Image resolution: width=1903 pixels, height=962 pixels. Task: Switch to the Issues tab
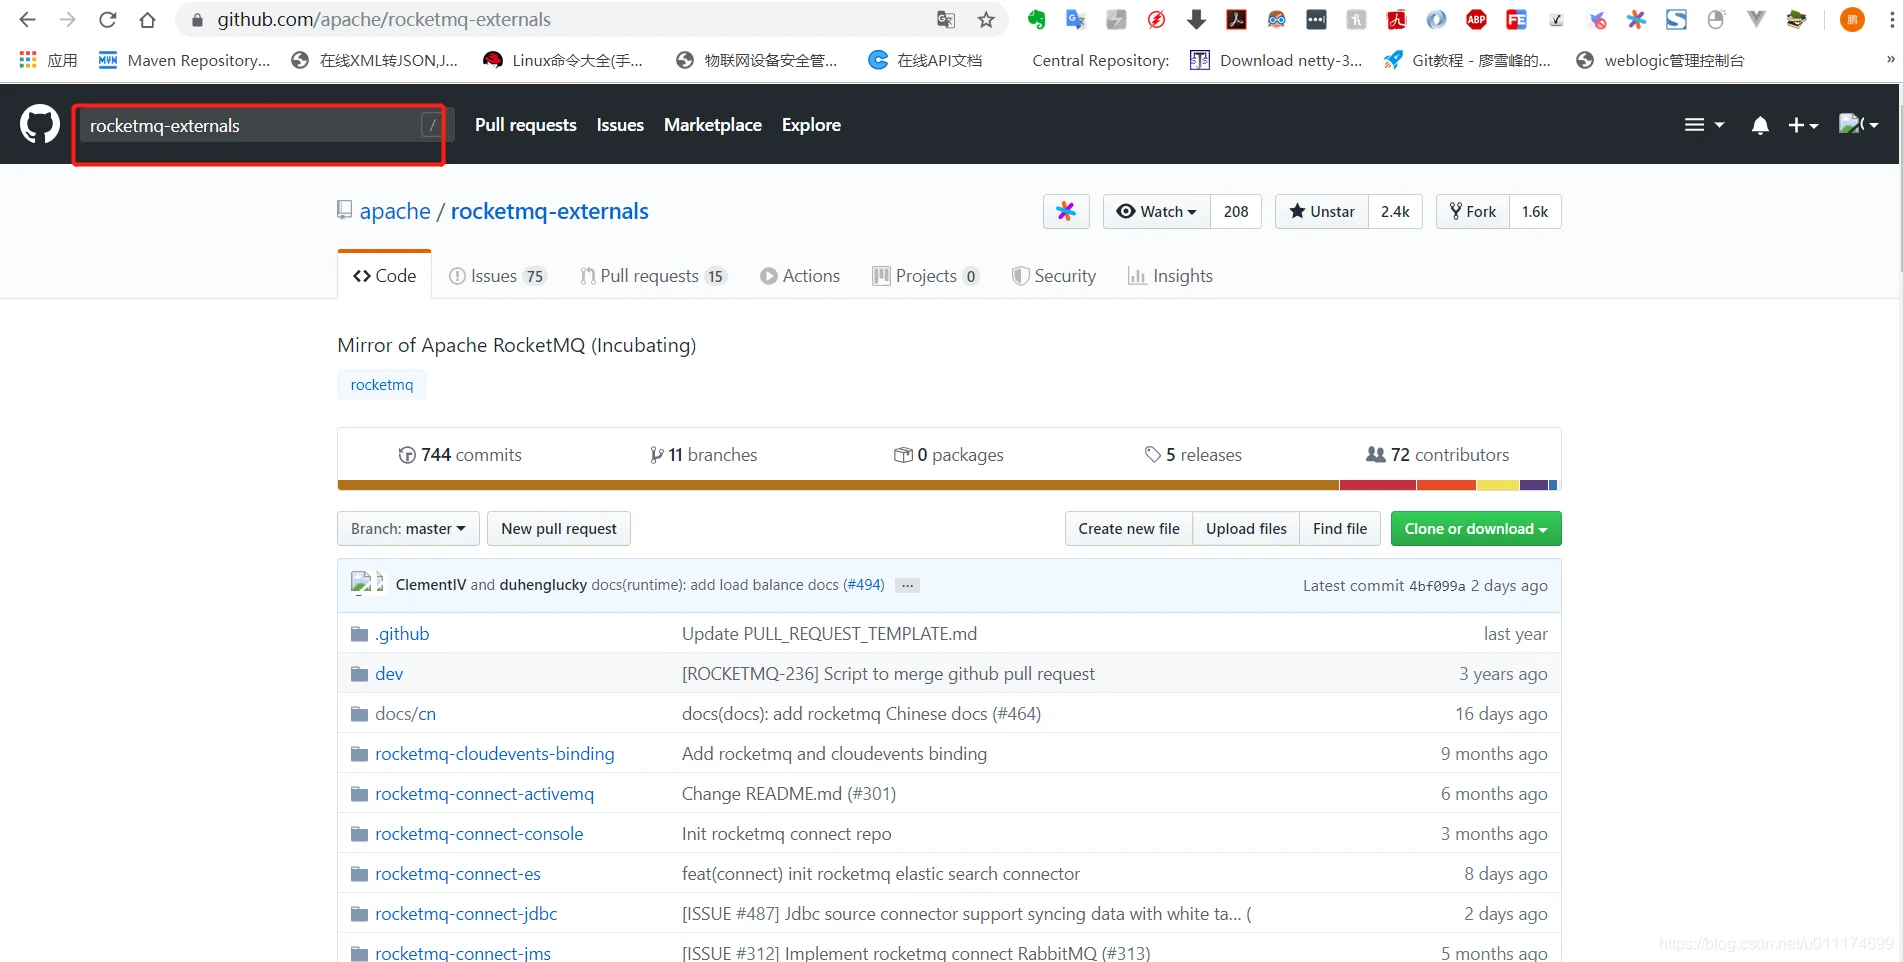[x=496, y=276]
